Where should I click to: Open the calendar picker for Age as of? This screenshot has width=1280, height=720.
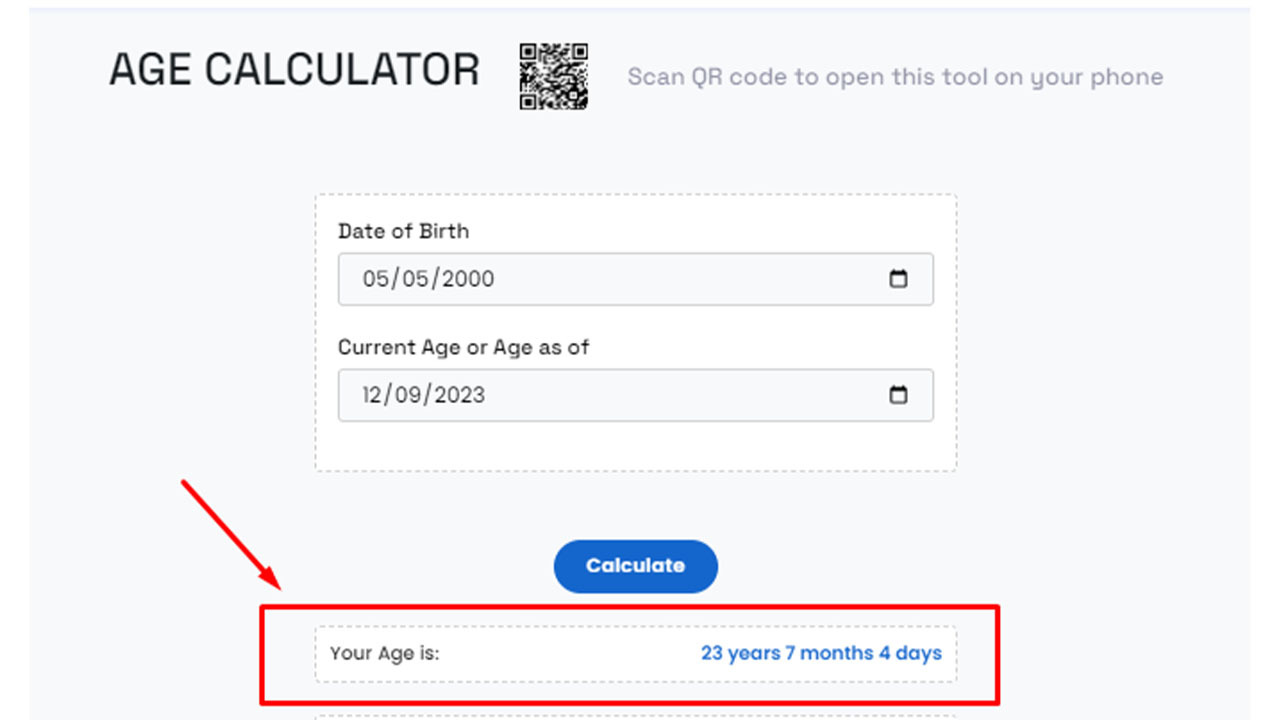898,395
